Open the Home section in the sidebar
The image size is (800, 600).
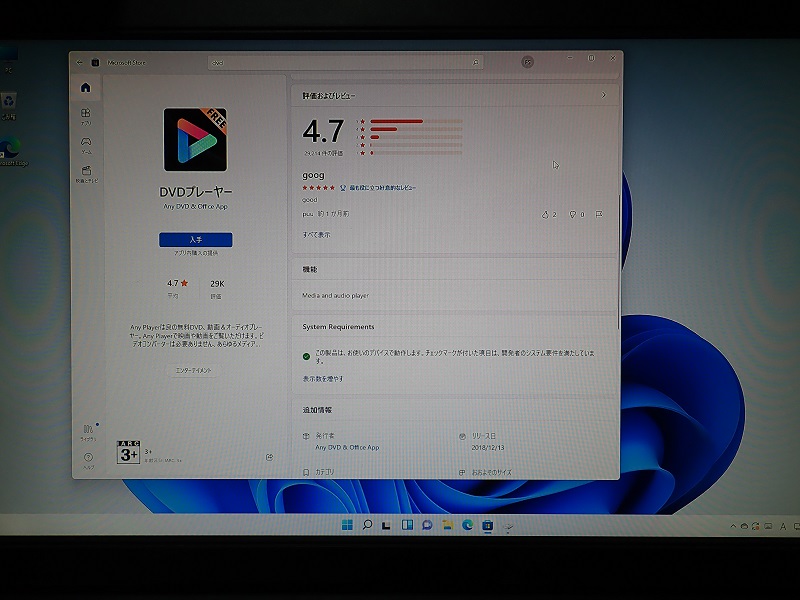(86, 88)
